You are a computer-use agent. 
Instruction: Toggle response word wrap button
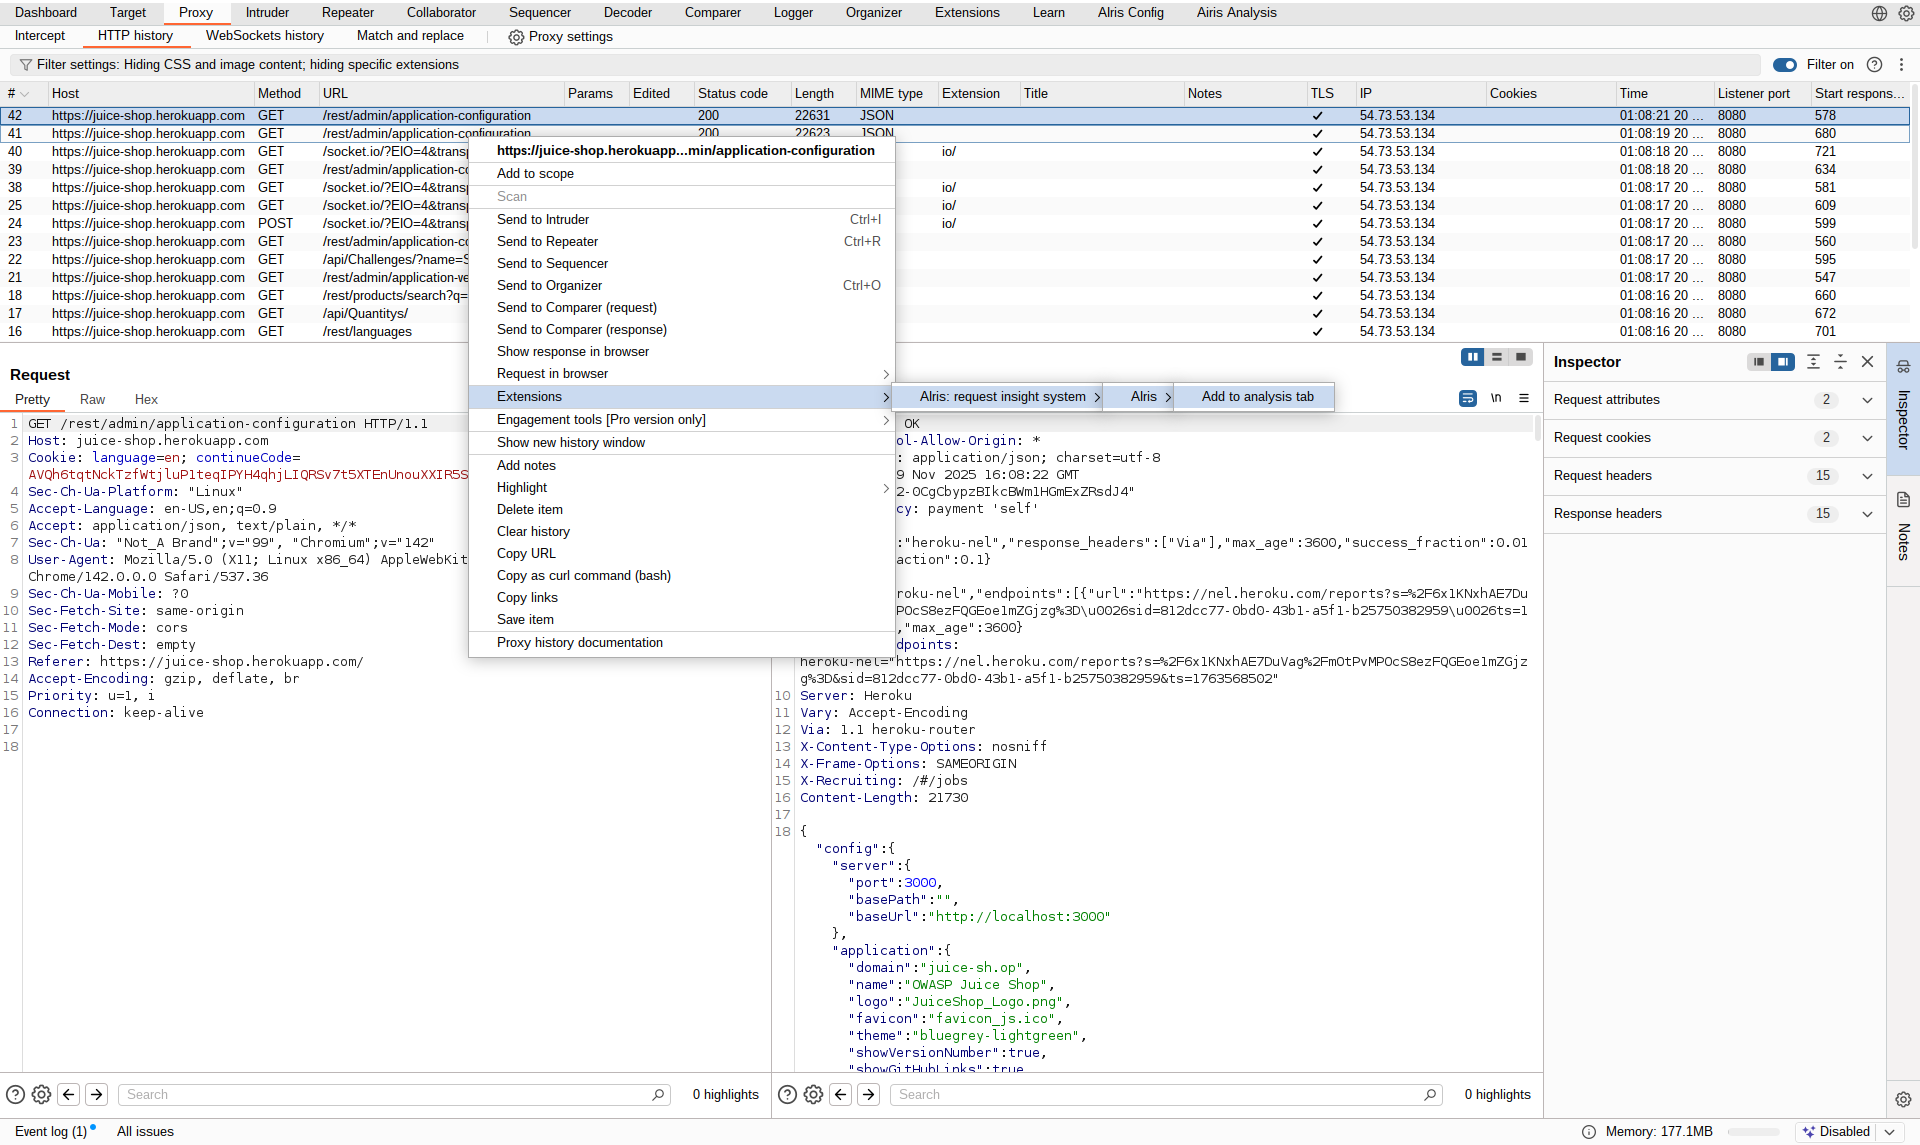pyautogui.click(x=1467, y=398)
